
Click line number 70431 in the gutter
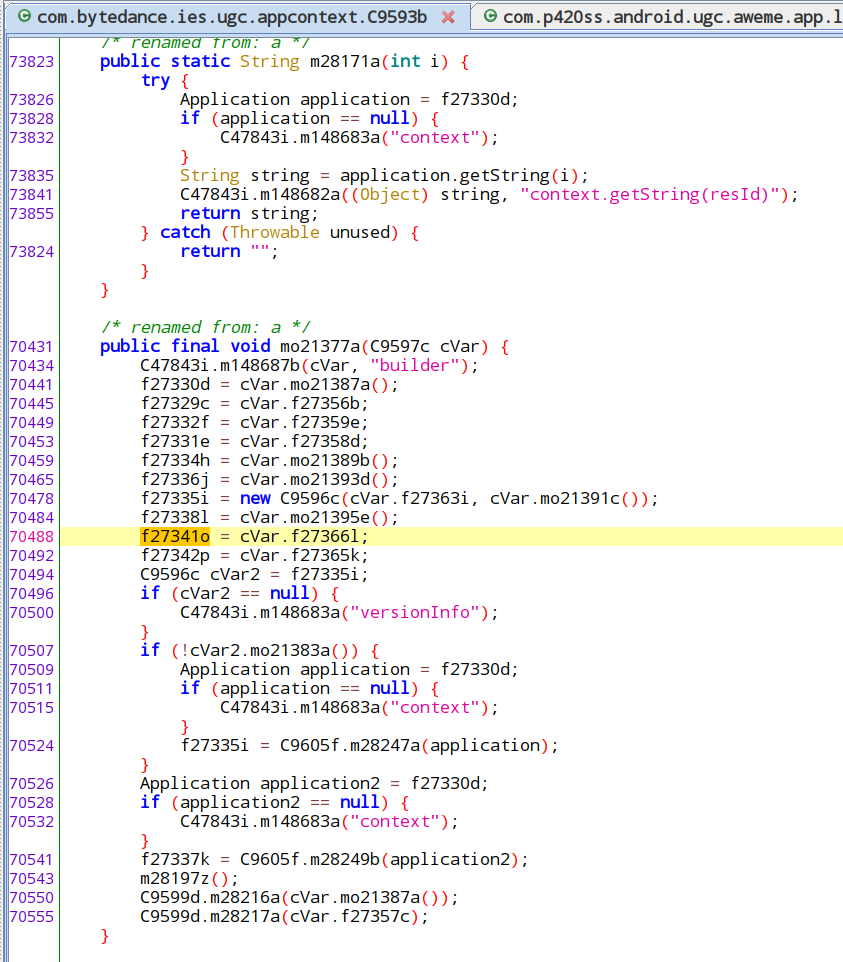coord(31,346)
